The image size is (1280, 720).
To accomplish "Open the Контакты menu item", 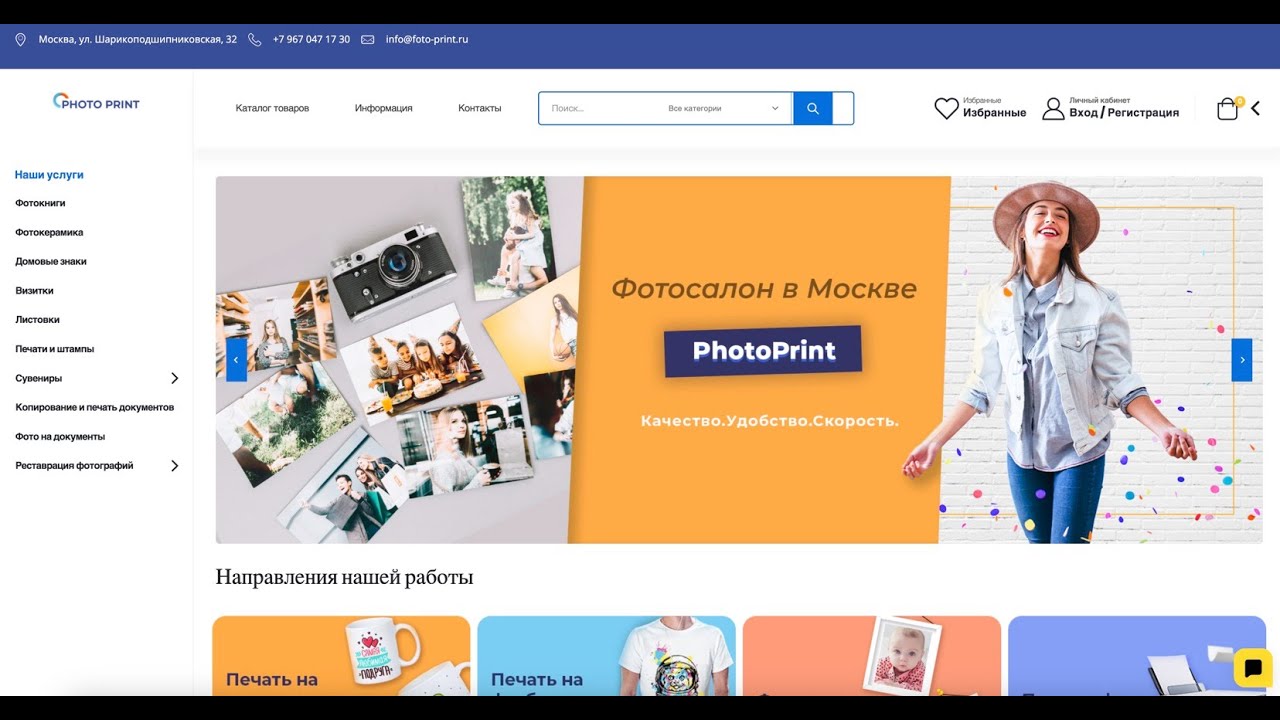I will point(480,108).
